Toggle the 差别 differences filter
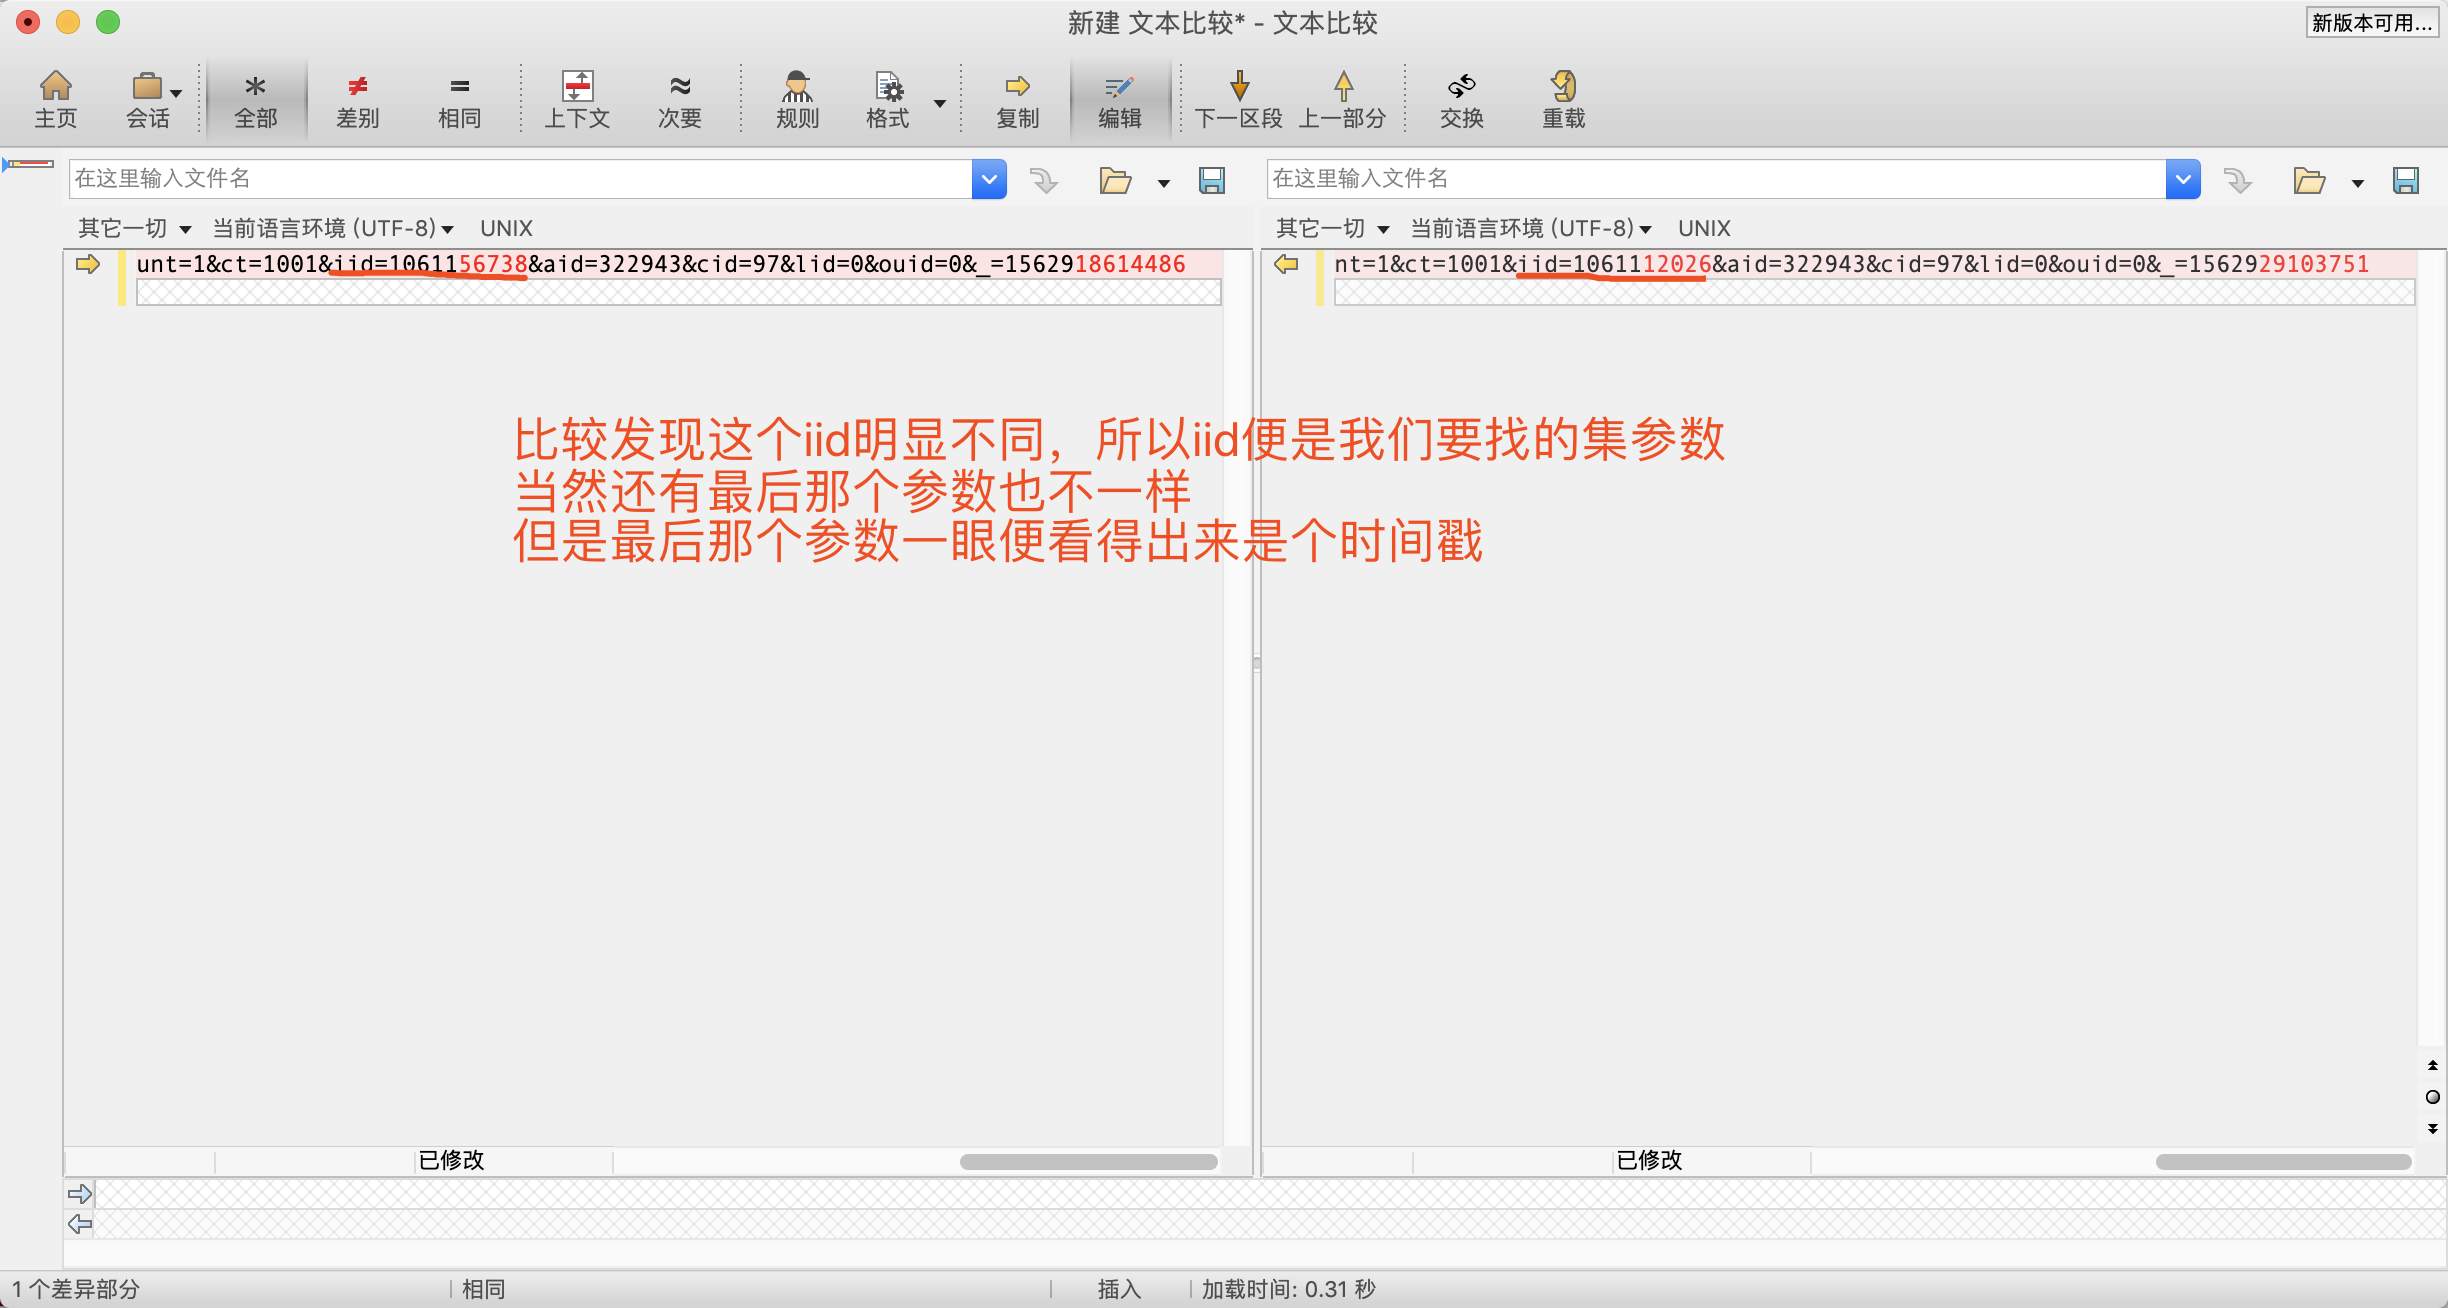 (x=358, y=99)
